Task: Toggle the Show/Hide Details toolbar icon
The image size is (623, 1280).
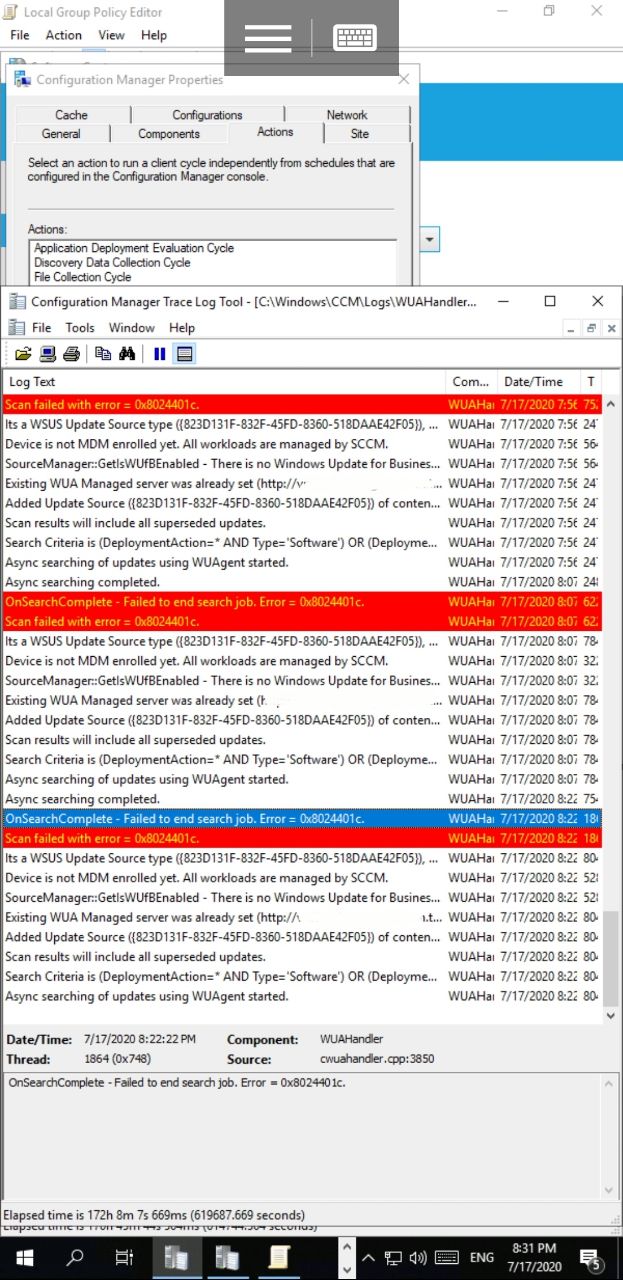Action: (184, 353)
